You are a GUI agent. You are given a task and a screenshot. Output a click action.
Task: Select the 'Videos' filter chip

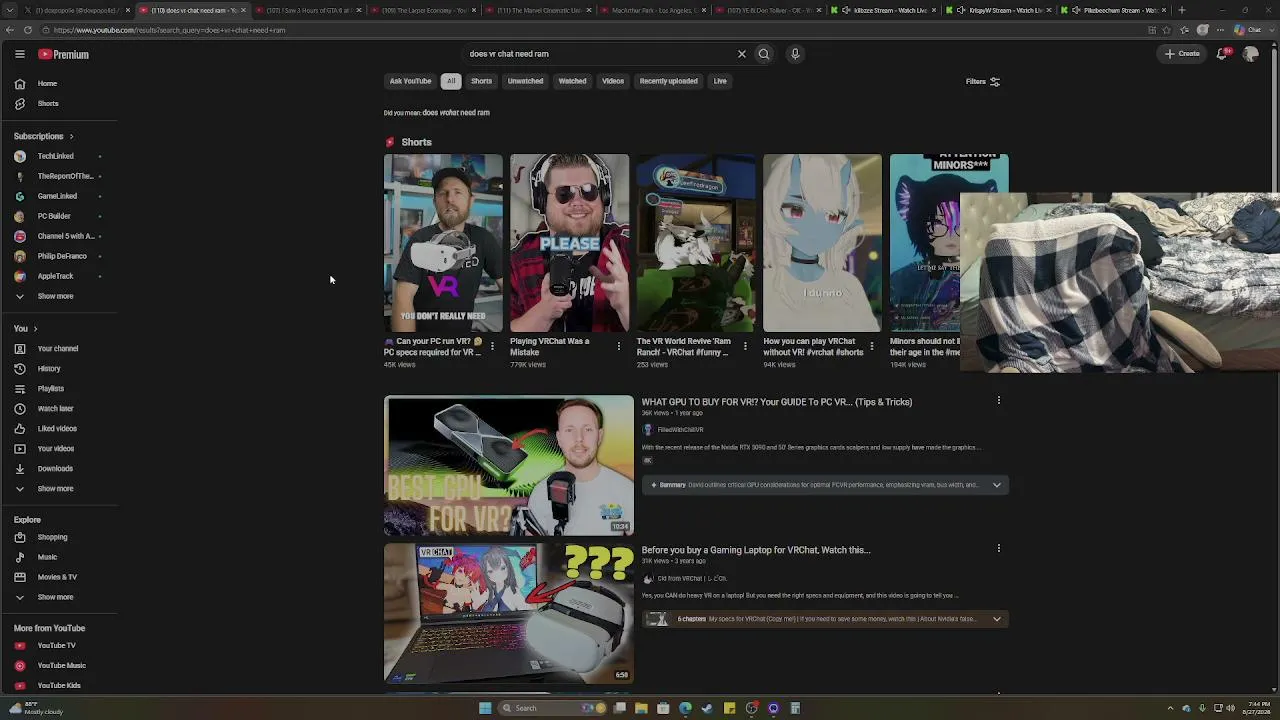point(613,81)
